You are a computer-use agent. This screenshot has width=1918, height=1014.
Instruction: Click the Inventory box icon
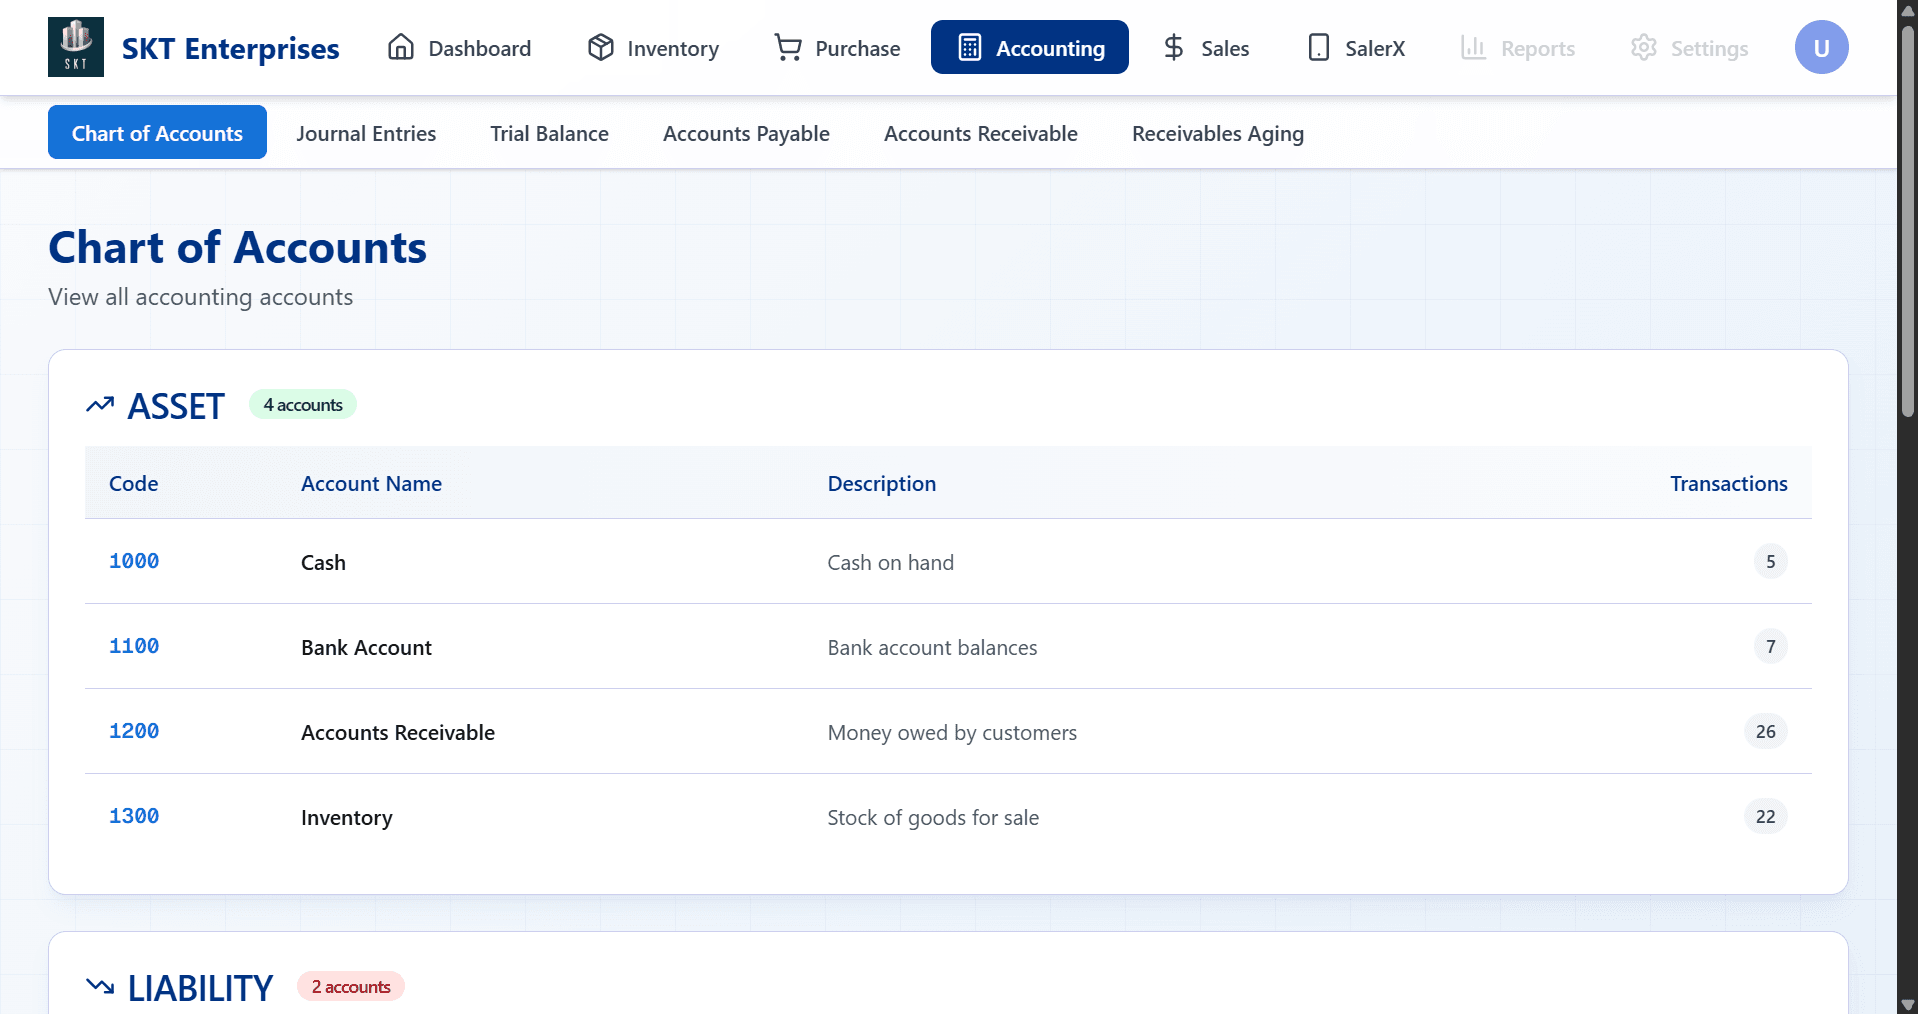[600, 47]
